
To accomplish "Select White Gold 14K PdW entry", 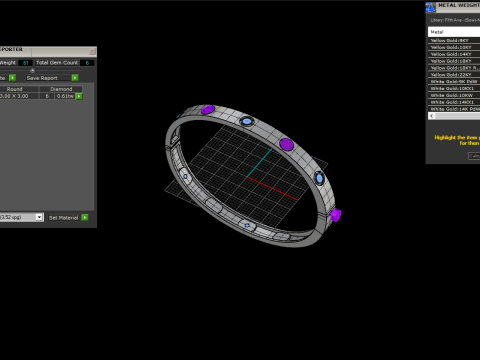I will [x=454, y=109].
